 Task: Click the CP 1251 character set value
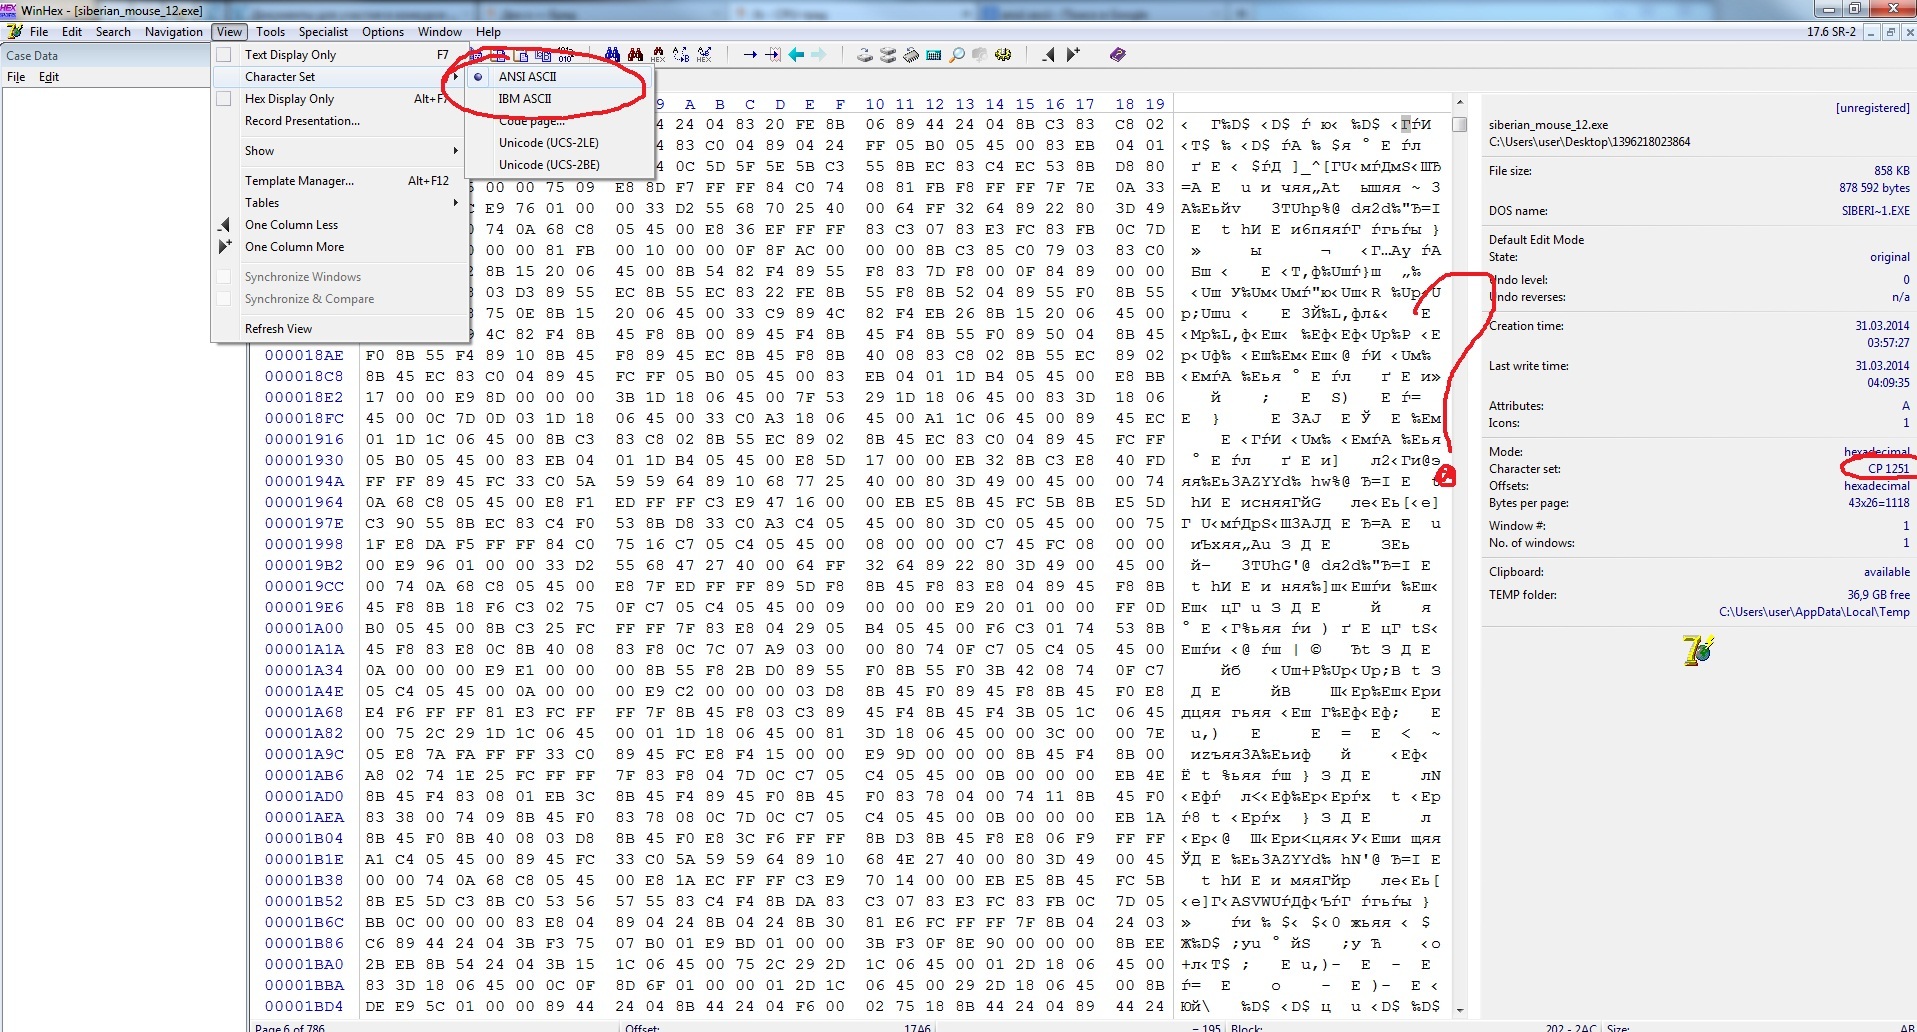coord(1888,469)
